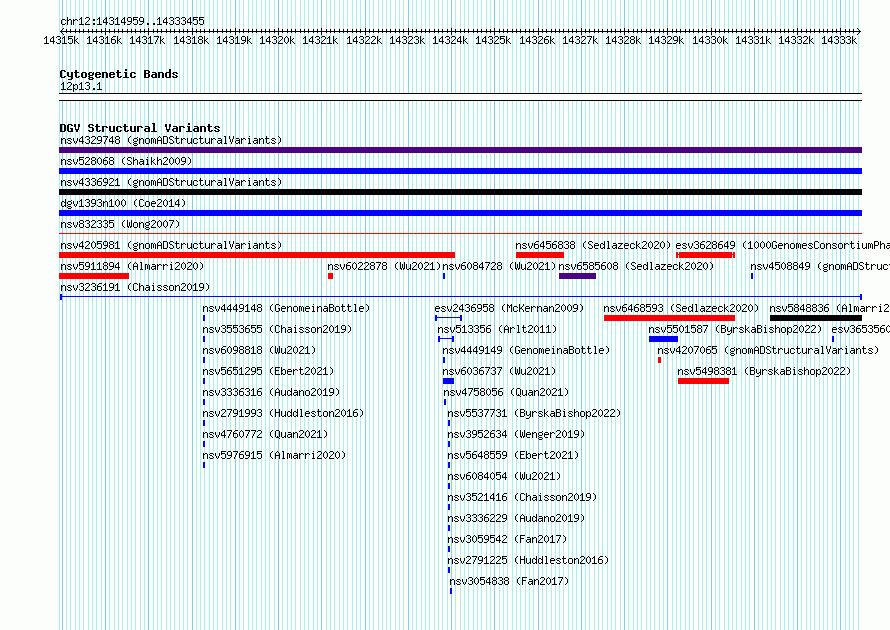Open nsv5648559 (Ebert2021) variant label
Viewport: 890px width, 630px height.
(513, 455)
